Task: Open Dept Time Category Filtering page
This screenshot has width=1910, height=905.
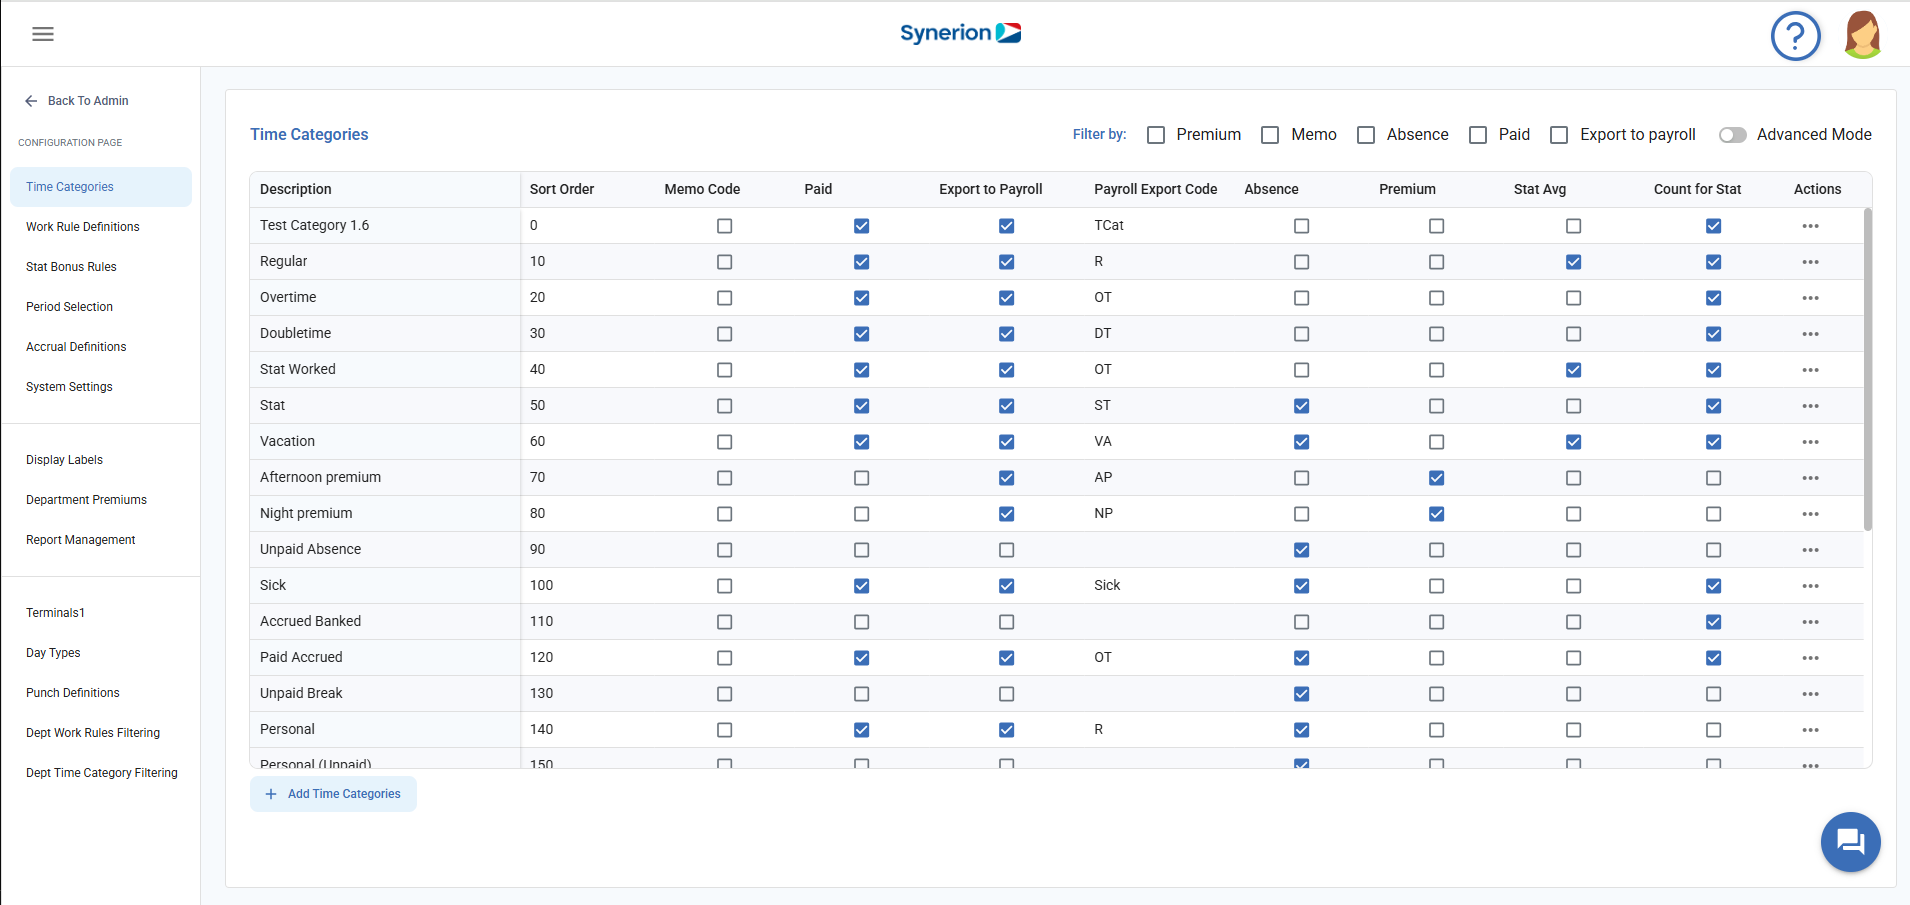Action: tap(101, 773)
